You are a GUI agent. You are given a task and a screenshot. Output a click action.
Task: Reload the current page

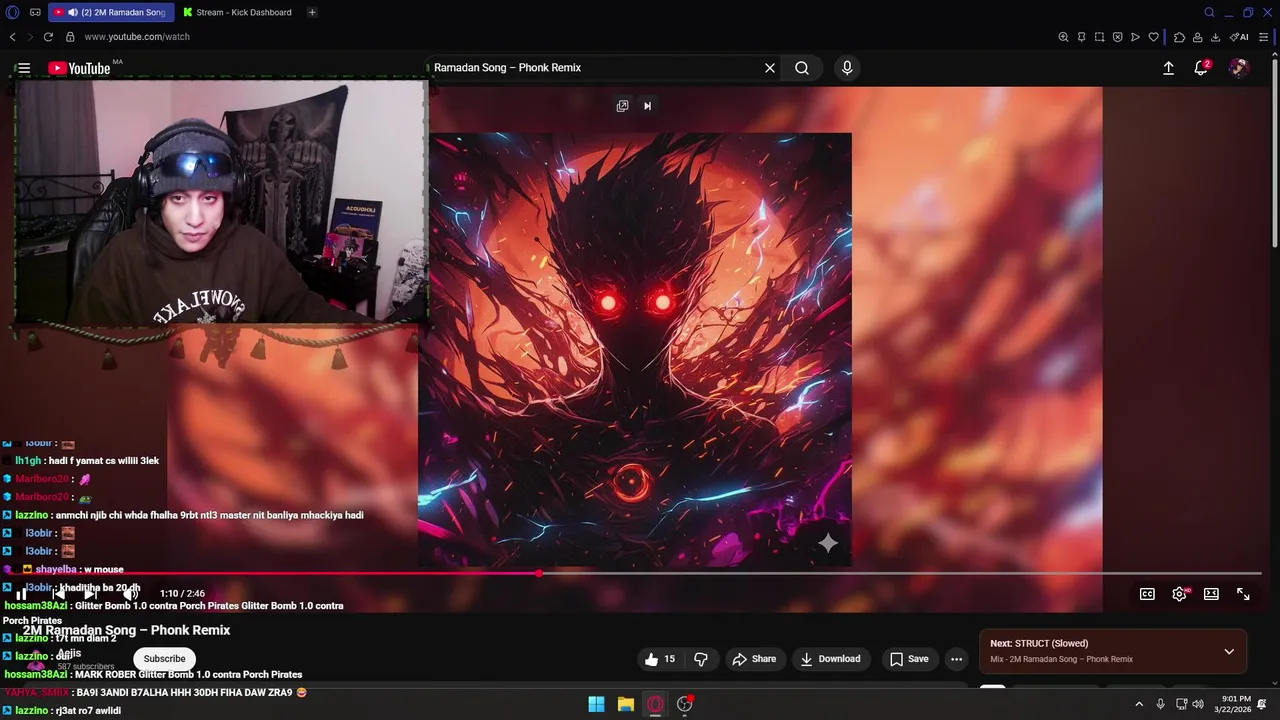(48, 37)
